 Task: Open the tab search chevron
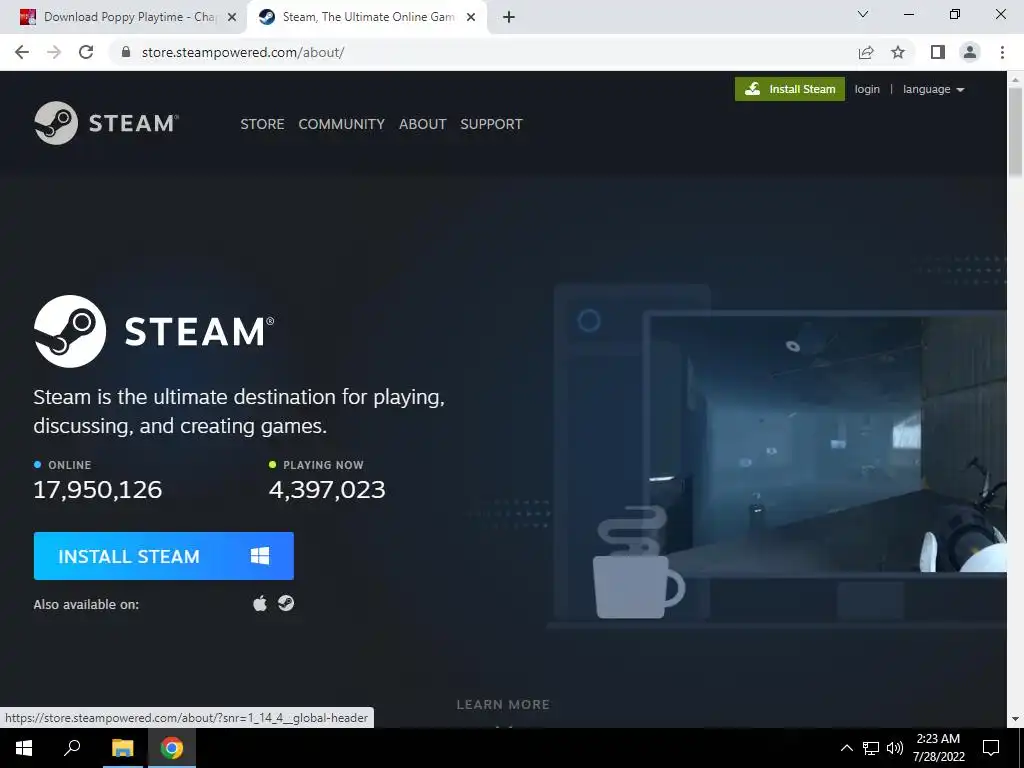tap(863, 14)
